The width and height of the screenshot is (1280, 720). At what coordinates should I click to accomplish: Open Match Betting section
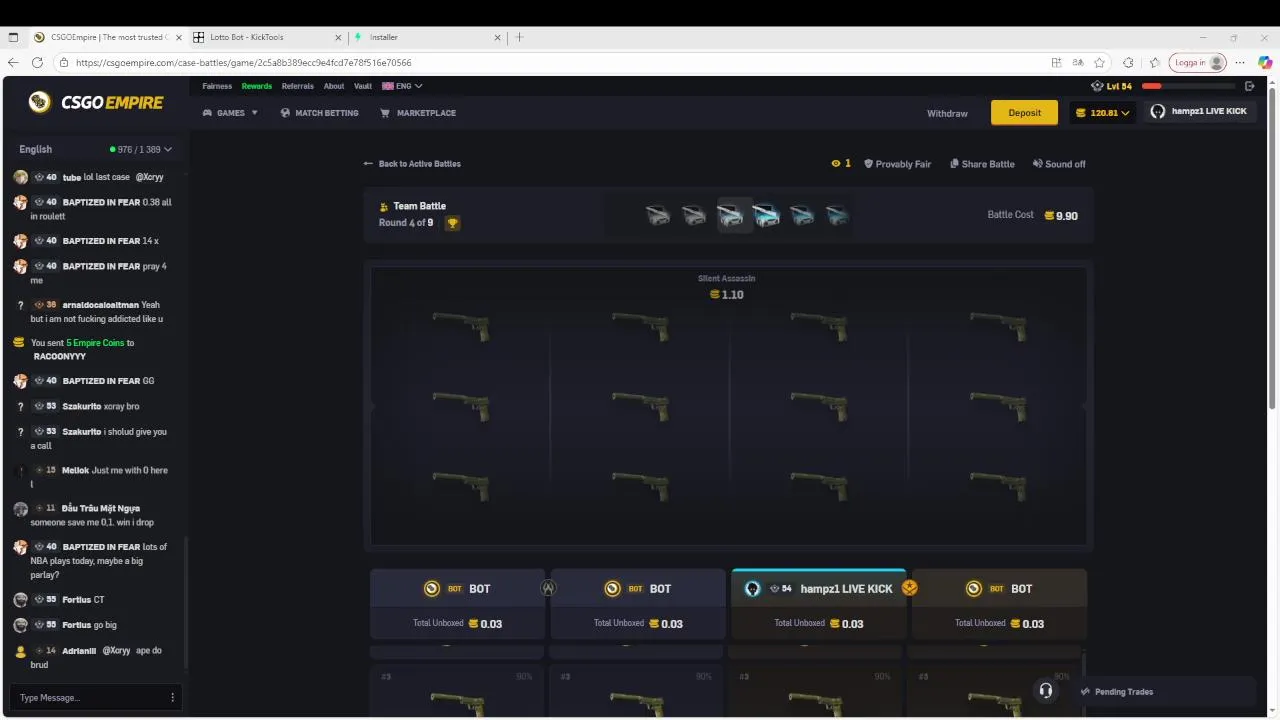click(319, 113)
